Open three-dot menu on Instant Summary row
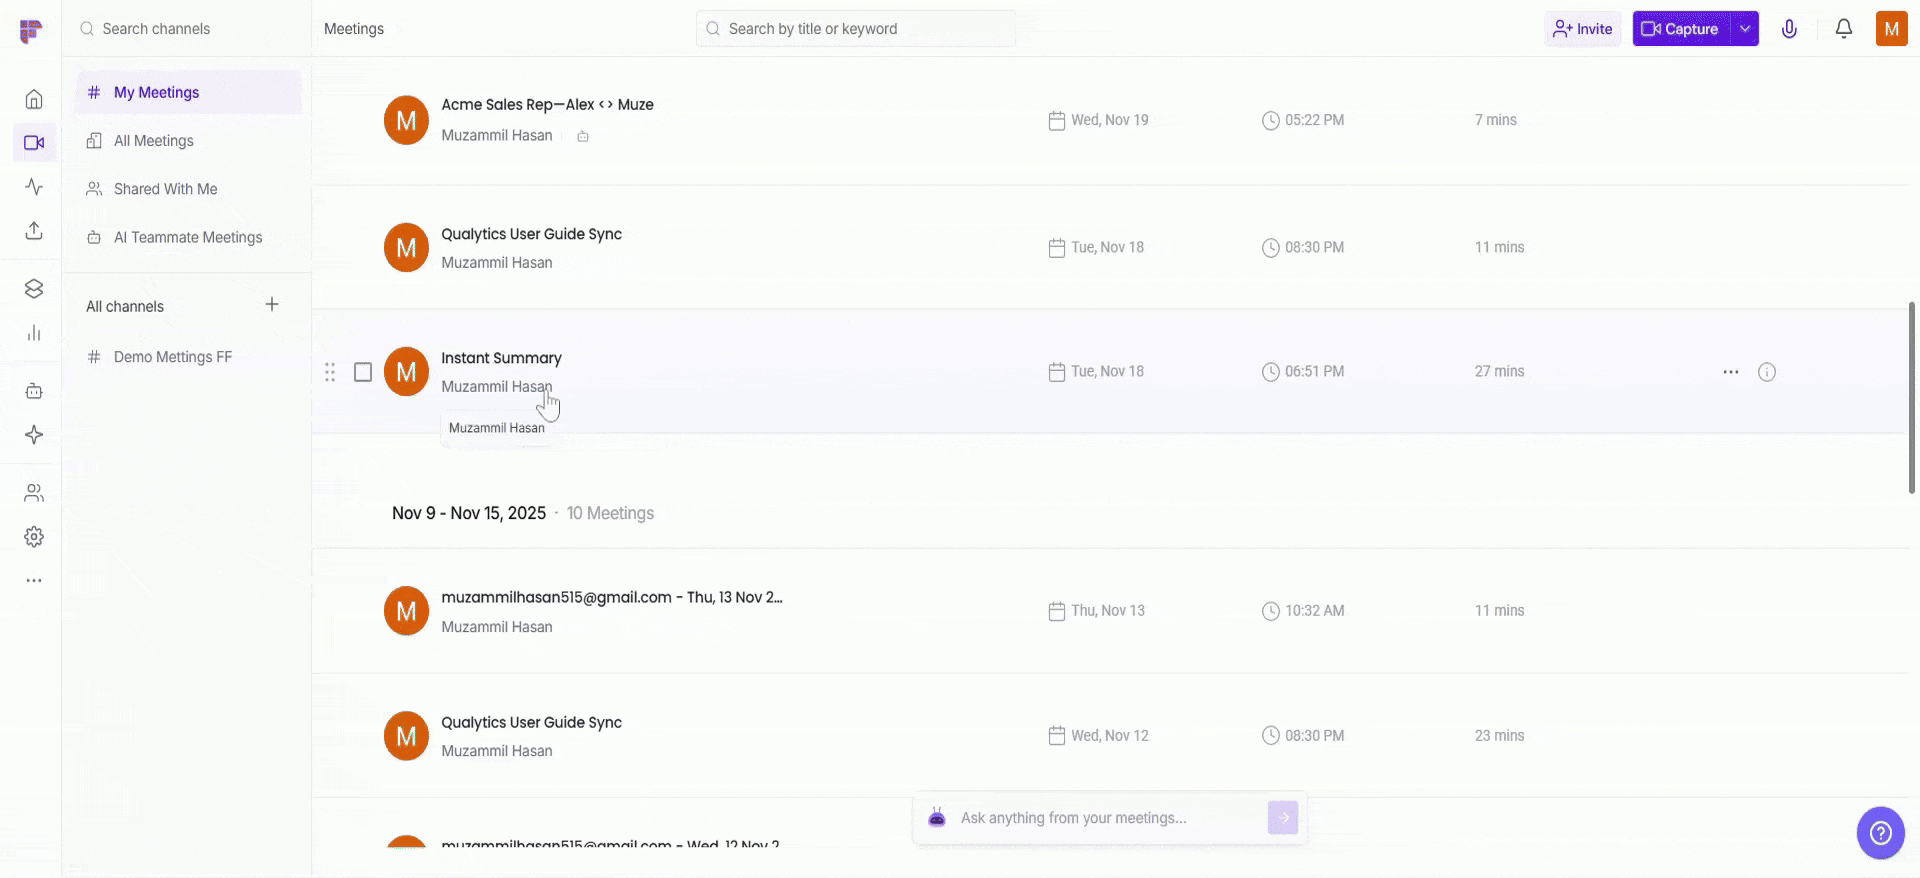 tap(1731, 372)
